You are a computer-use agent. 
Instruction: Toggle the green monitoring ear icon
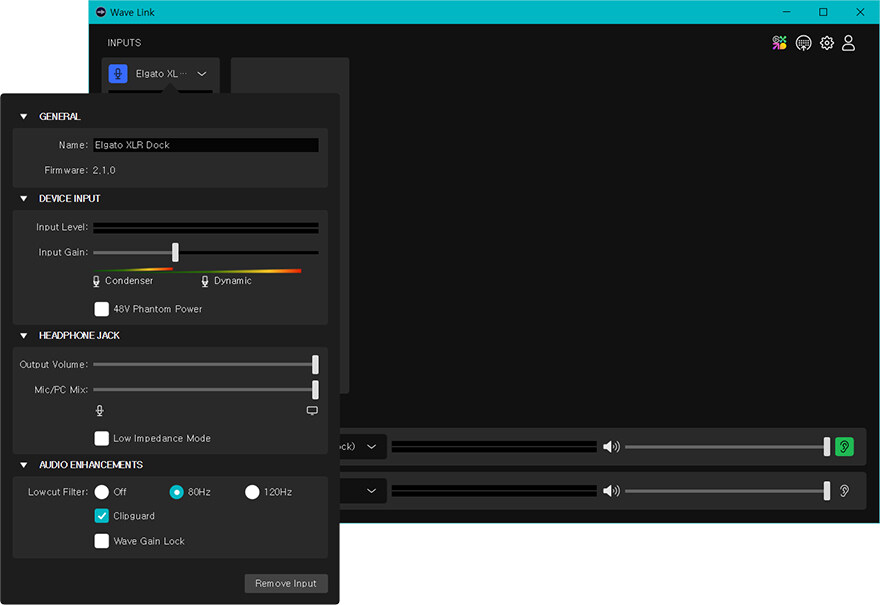(843, 446)
